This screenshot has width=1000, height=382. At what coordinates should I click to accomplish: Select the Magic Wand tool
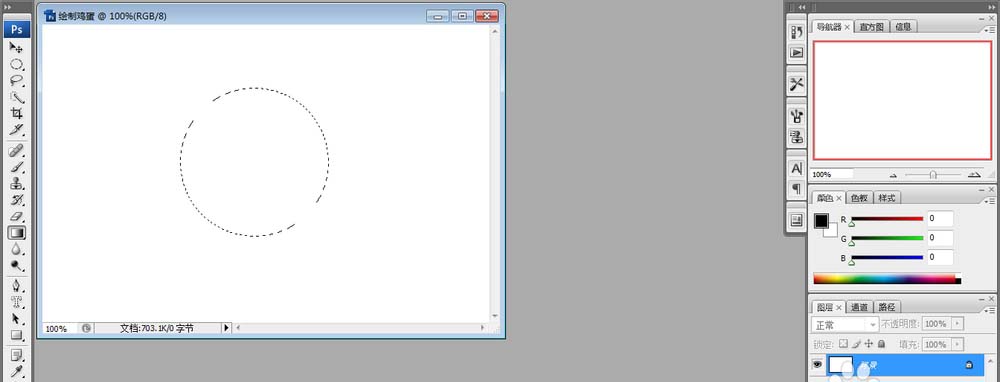point(17,98)
